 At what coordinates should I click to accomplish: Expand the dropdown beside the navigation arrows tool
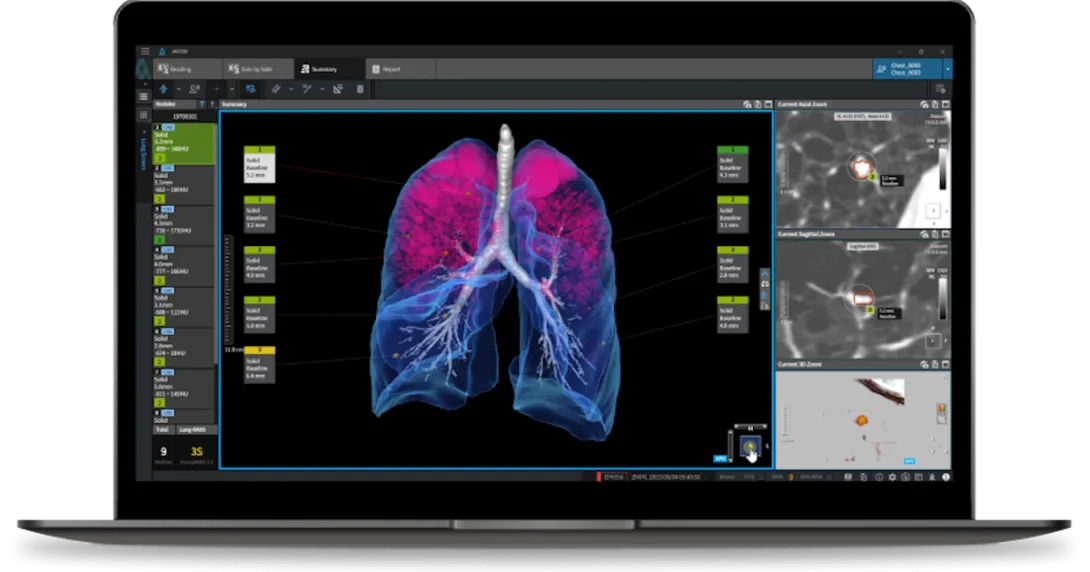[x=177, y=89]
